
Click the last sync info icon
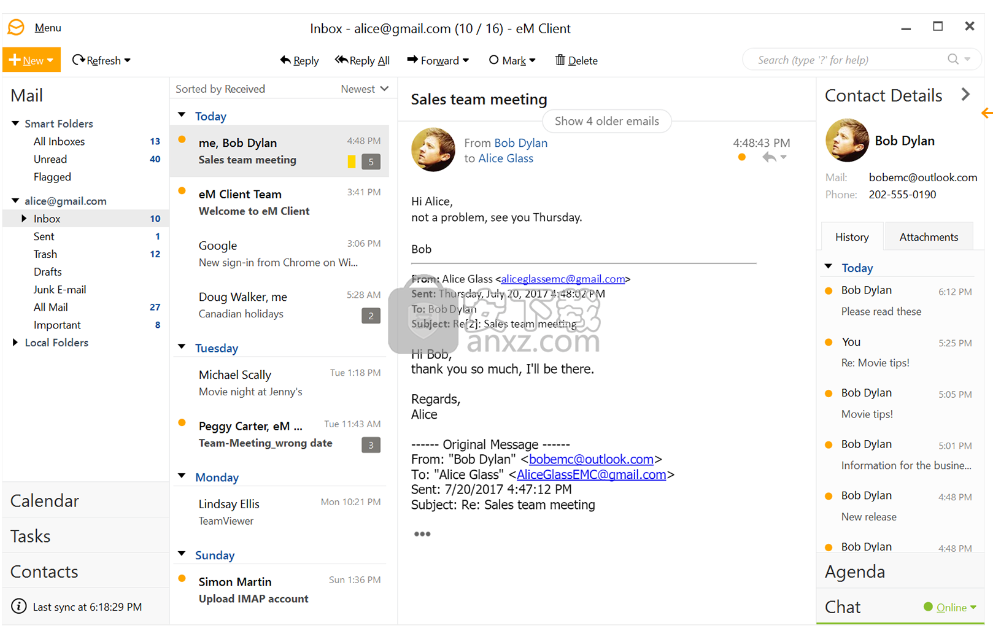19,606
